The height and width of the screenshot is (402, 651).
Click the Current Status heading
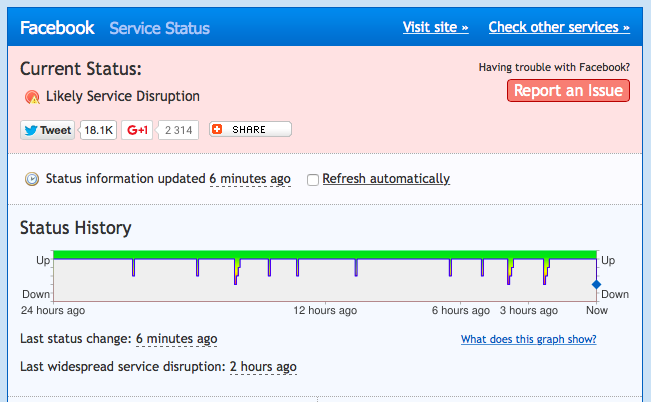[x=81, y=69]
